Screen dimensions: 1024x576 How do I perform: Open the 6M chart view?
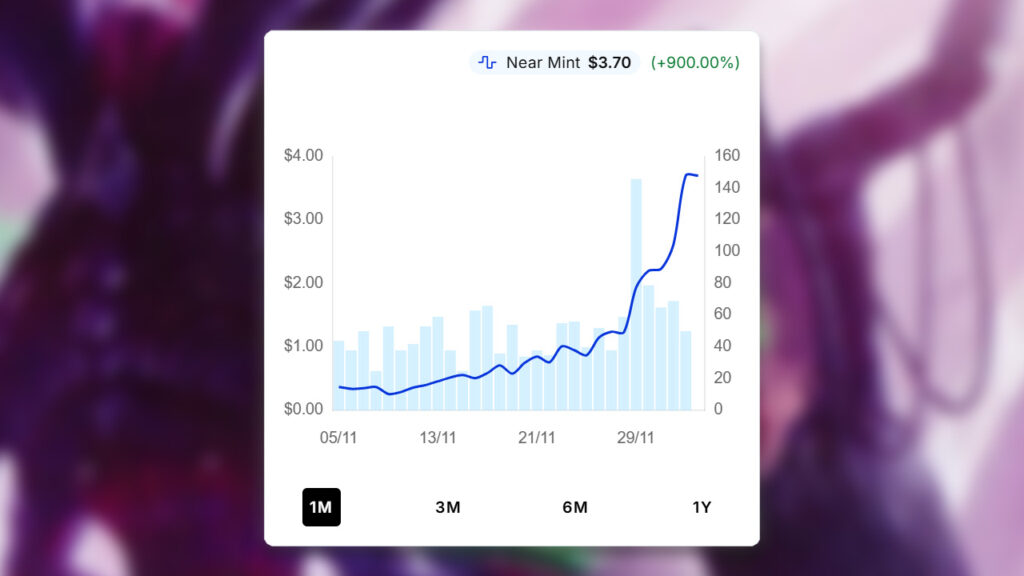[x=575, y=507]
